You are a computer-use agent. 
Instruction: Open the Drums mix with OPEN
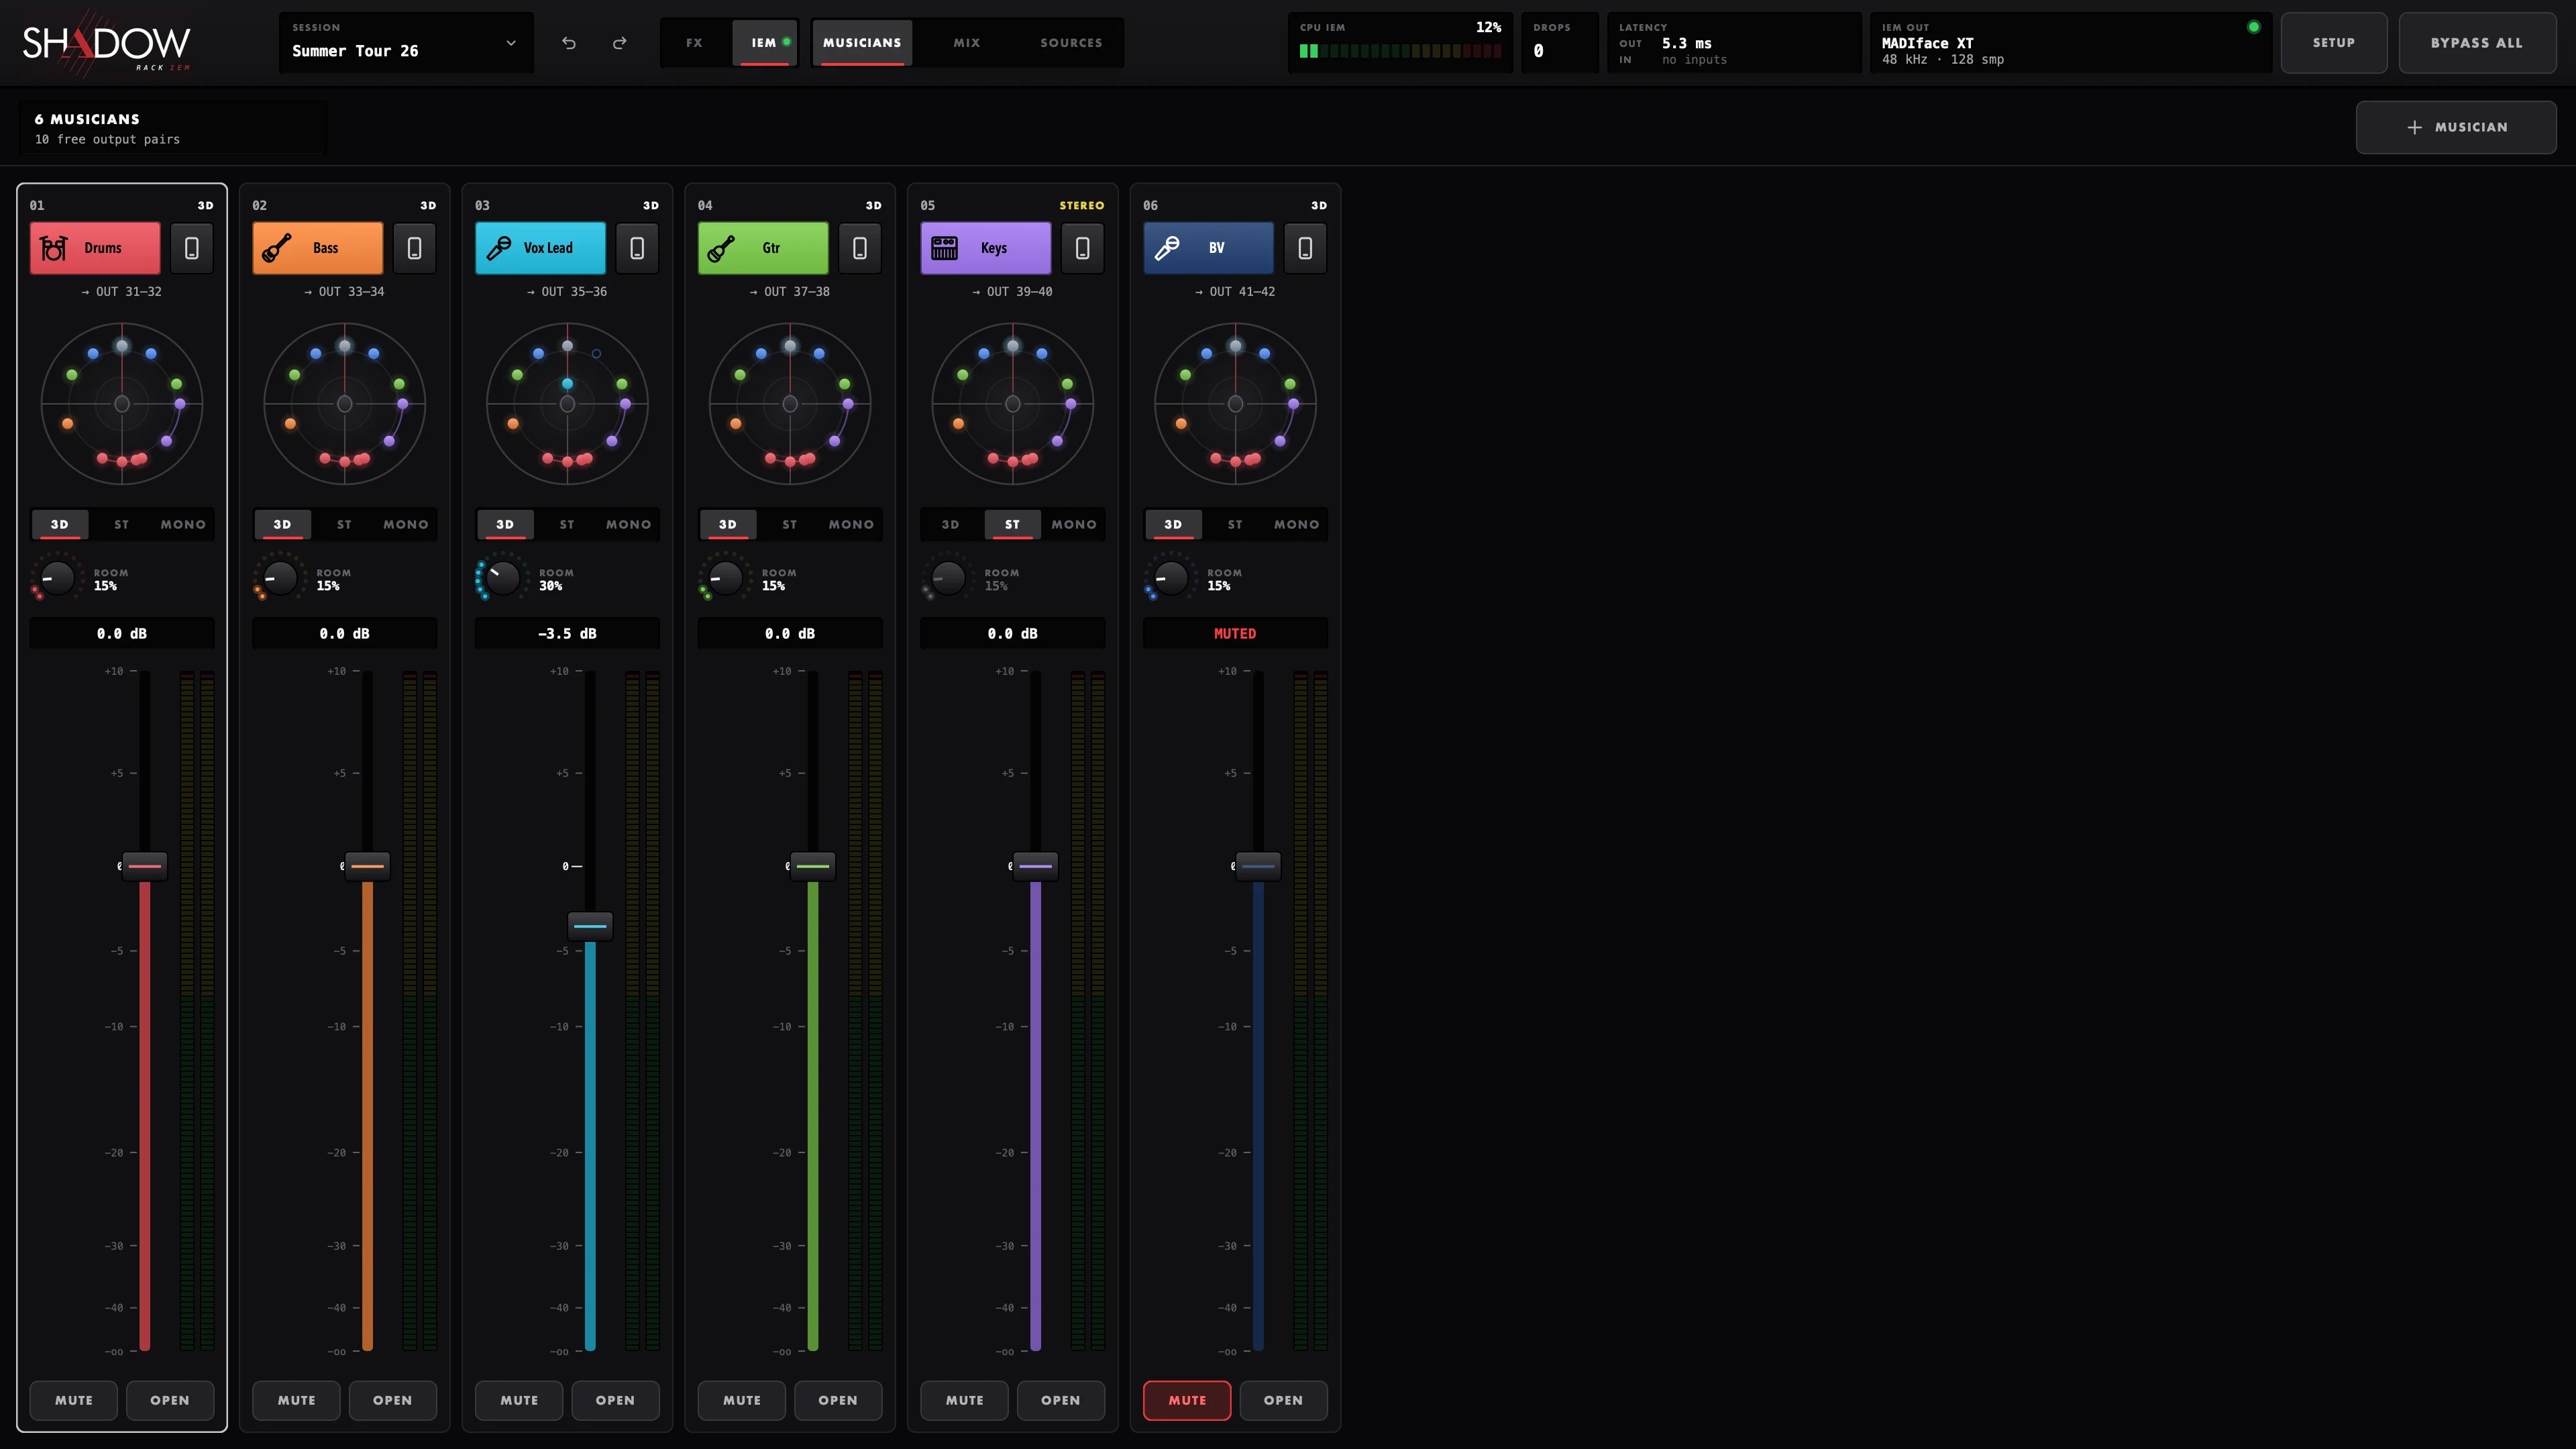click(x=170, y=1400)
